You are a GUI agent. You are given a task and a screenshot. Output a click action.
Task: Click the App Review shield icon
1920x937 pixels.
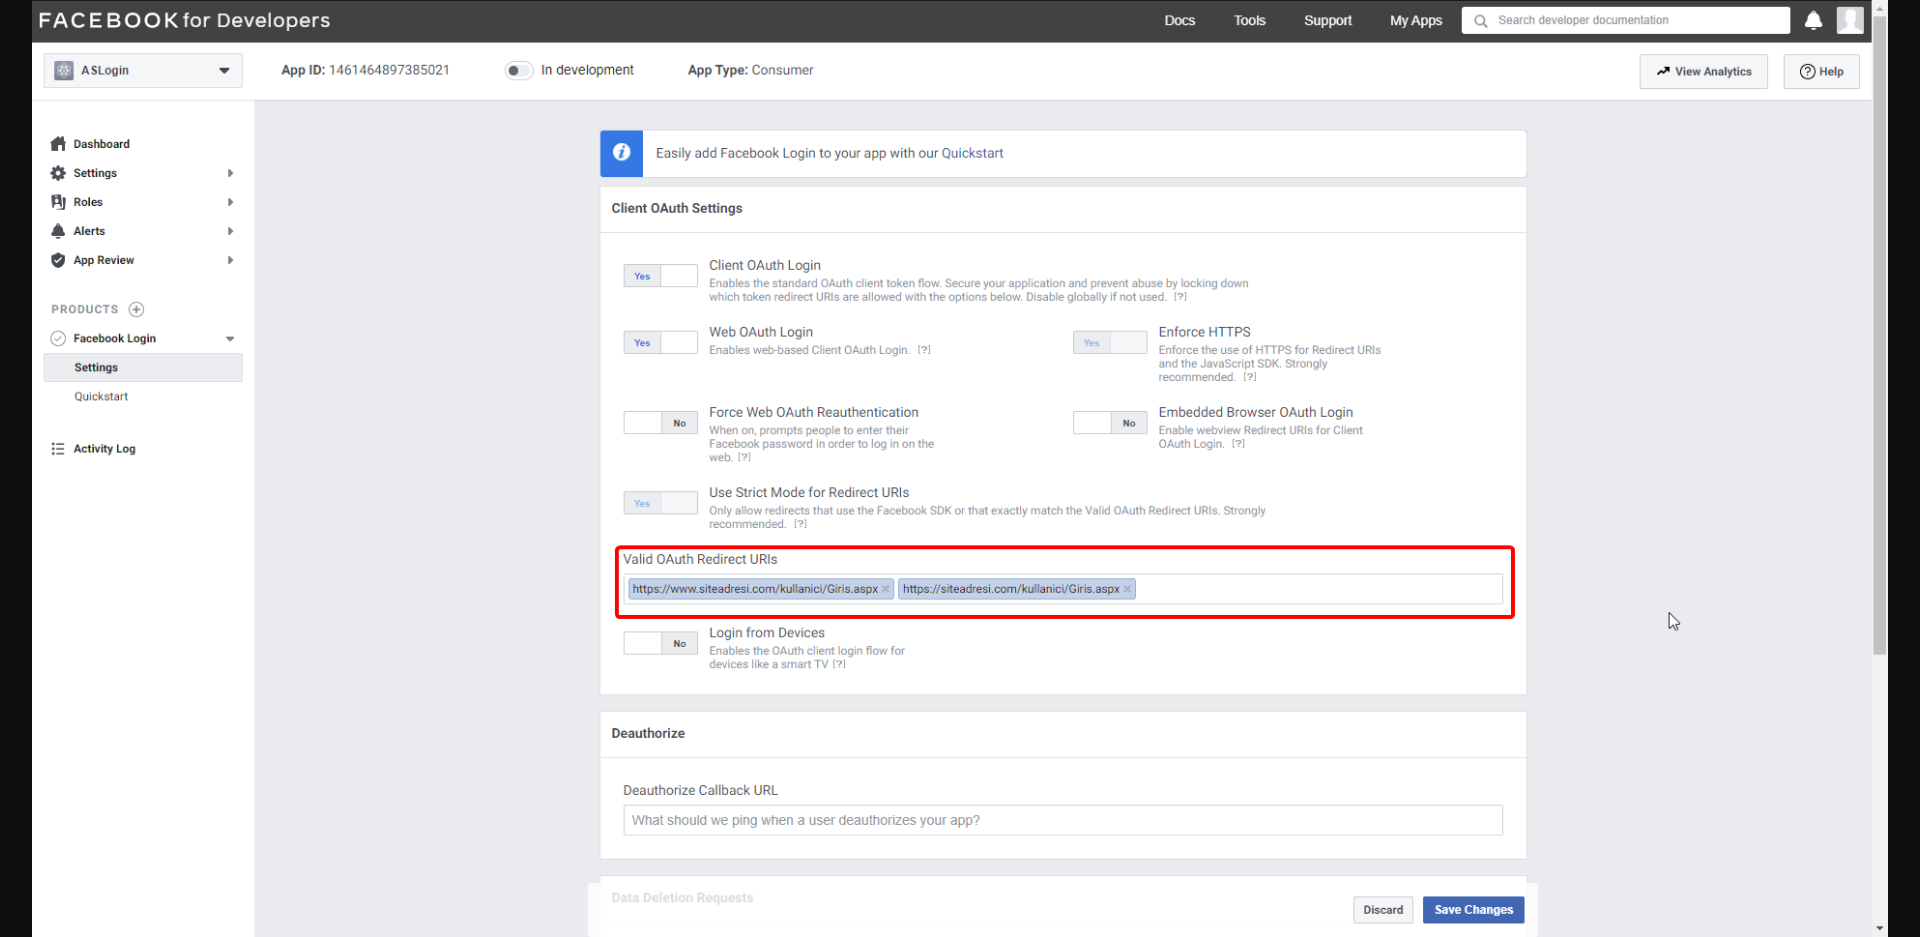tap(58, 260)
